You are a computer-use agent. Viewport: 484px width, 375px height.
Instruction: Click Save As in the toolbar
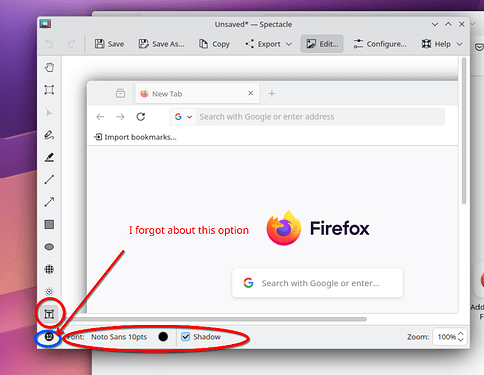tap(161, 44)
